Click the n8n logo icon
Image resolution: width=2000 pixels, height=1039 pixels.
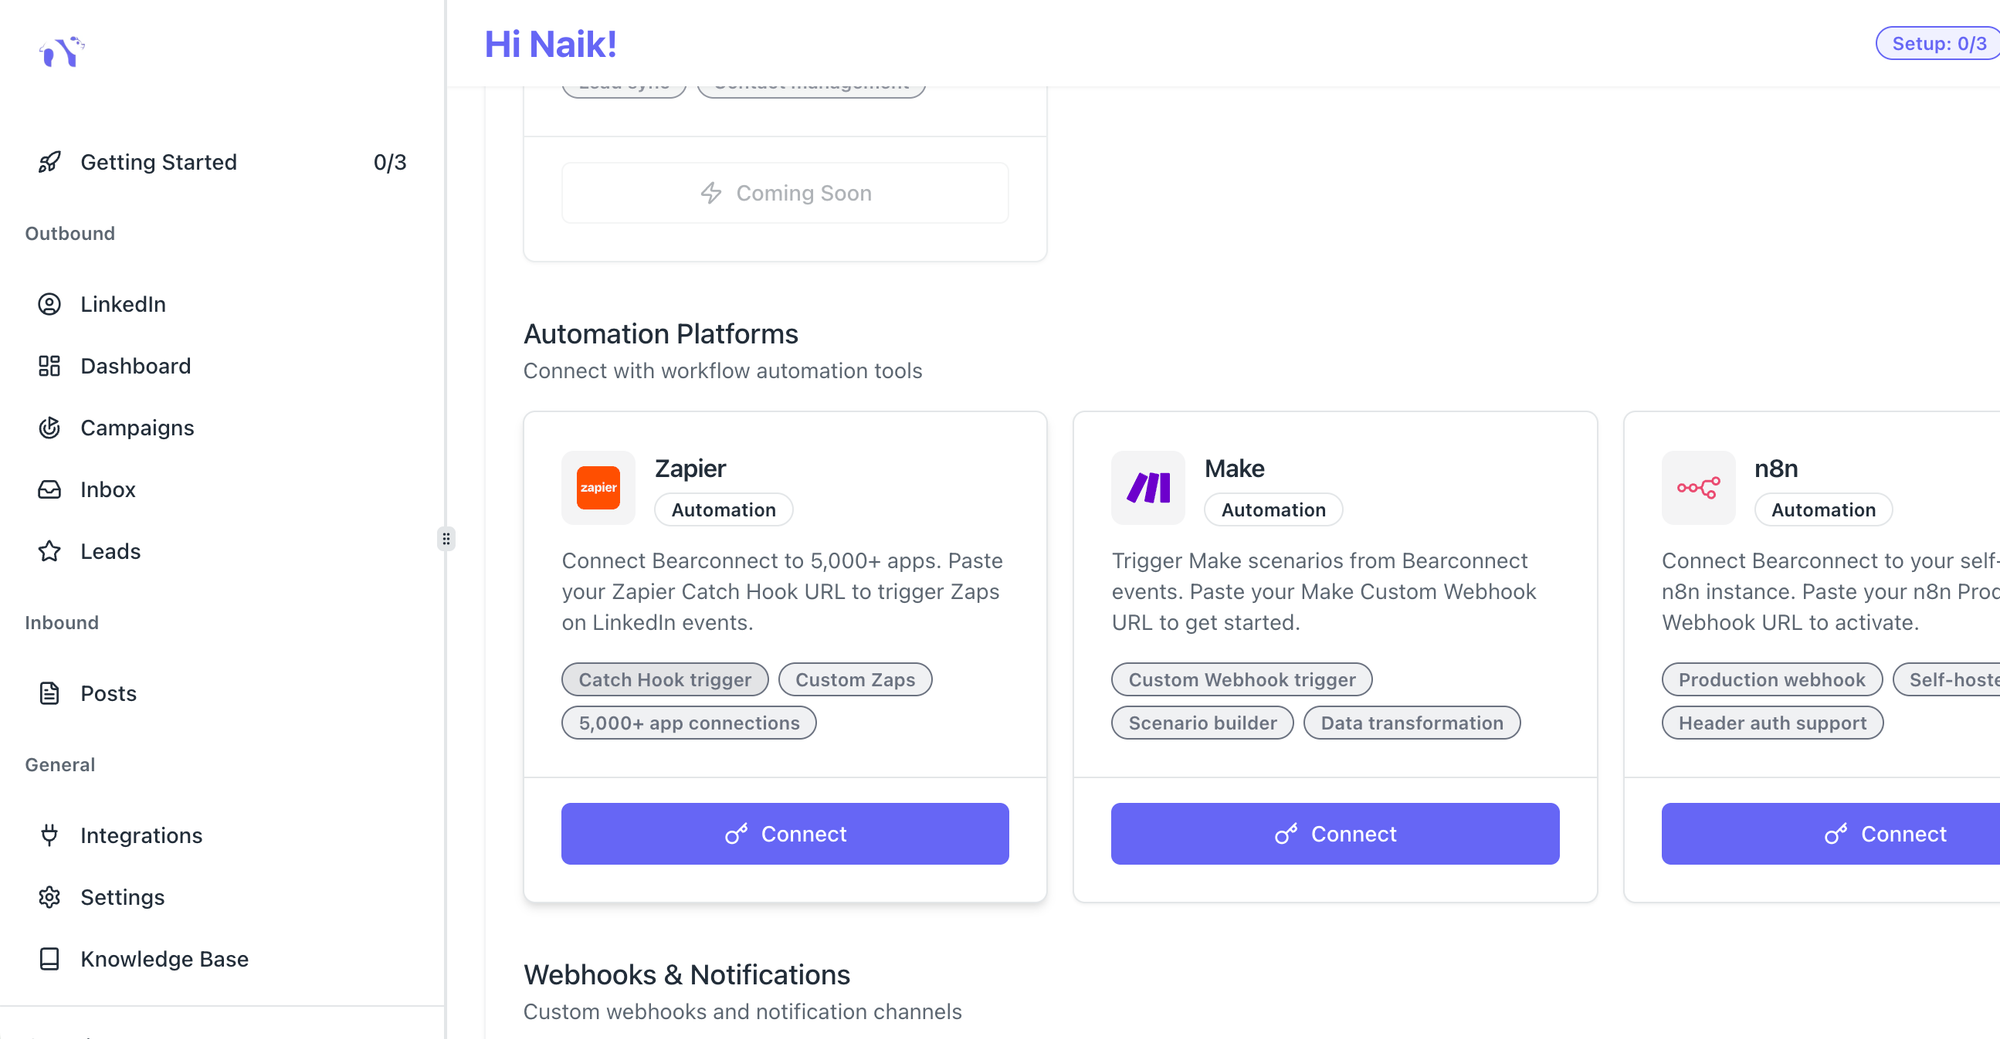pyautogui.click(x=1698, y=488)
